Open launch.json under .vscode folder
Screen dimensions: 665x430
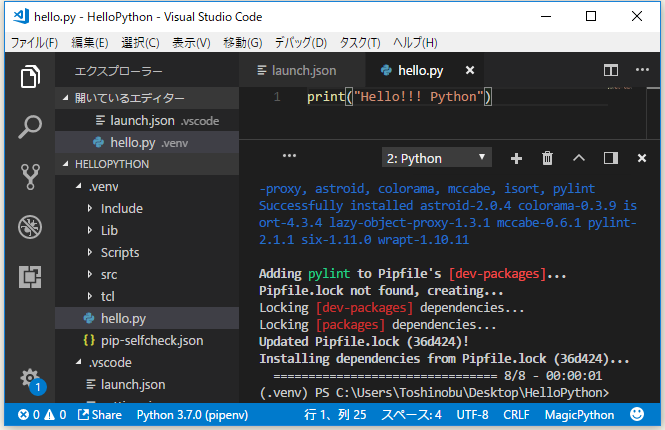click(x=147, y=385)
